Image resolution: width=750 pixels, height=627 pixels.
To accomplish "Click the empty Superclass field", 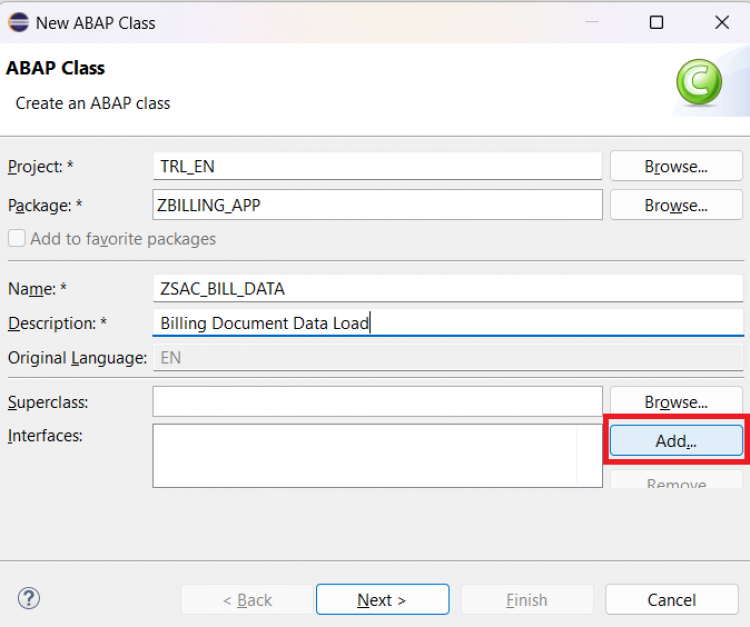I will (377, 402).
